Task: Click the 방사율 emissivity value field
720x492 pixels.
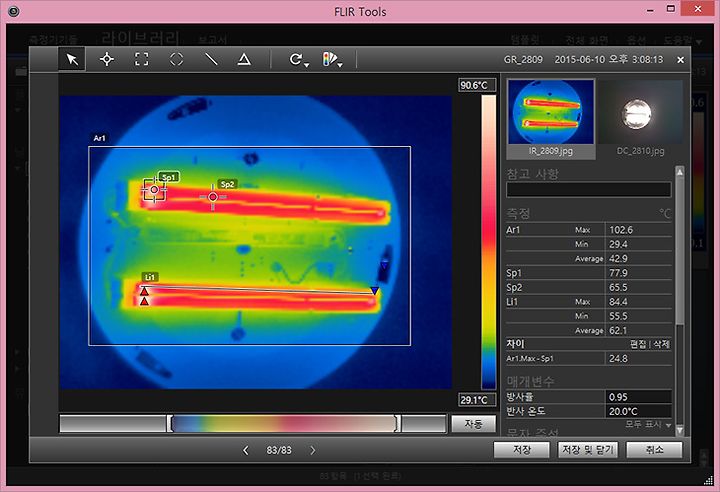Action: 640,396
